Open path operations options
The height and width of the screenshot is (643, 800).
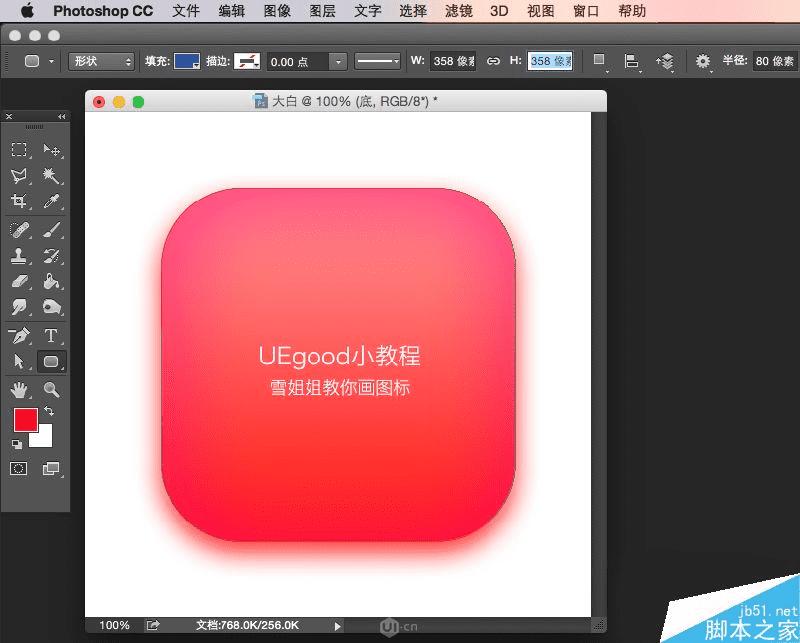tap(599, 61)
